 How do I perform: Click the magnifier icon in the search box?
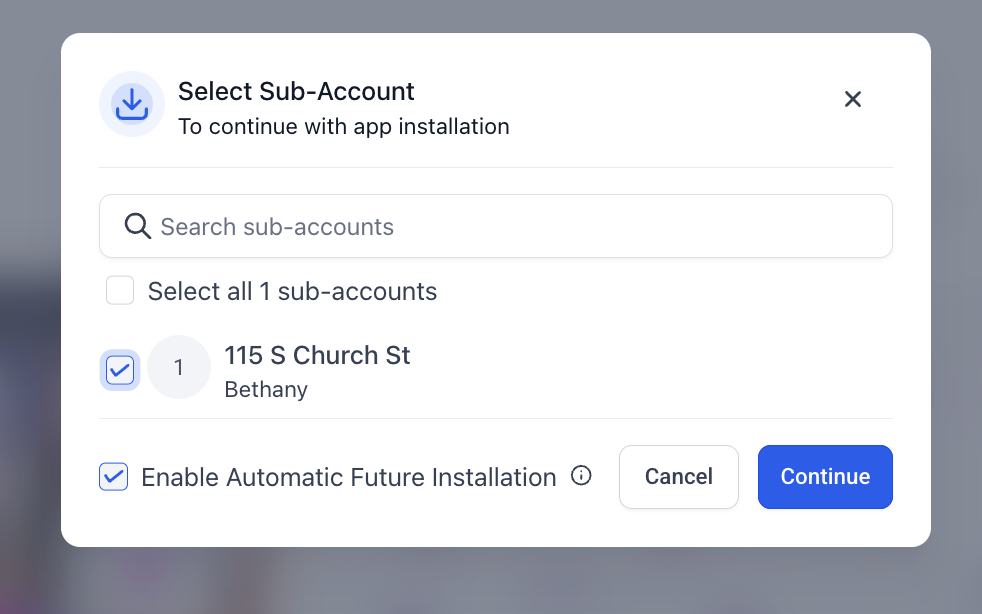click(137, 226)
